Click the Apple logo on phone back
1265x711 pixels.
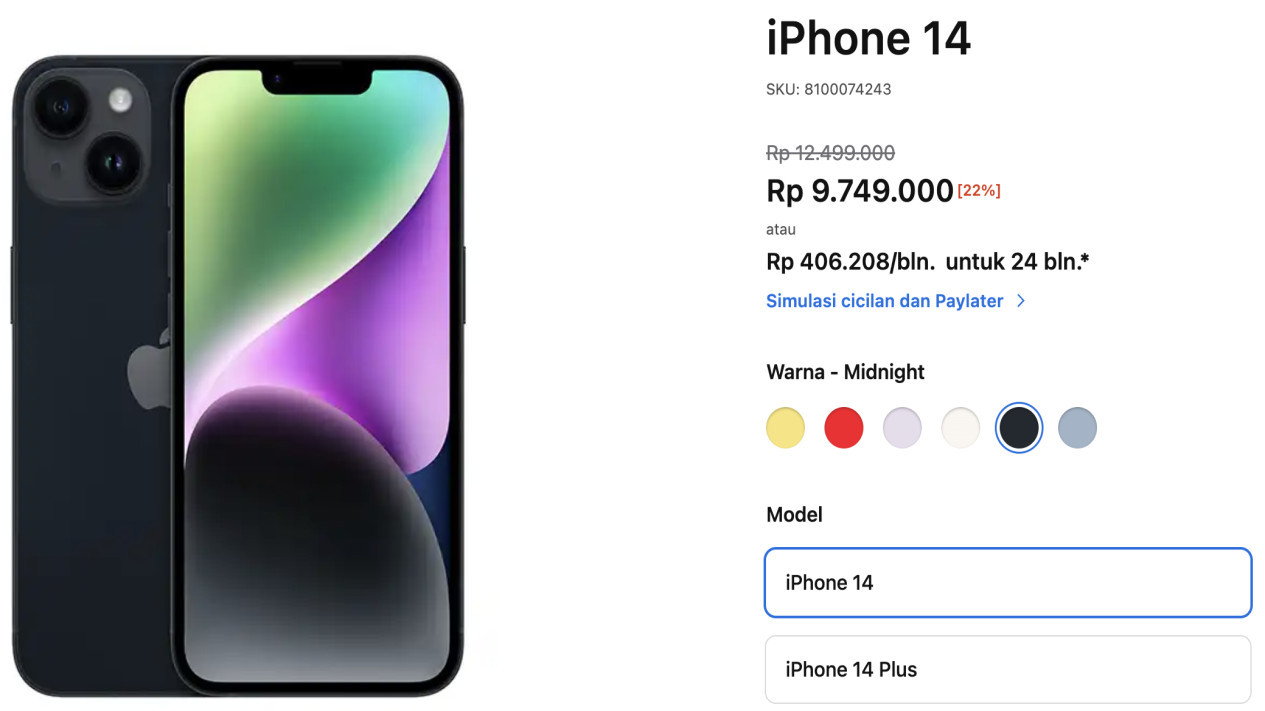[x=148, y=369]
